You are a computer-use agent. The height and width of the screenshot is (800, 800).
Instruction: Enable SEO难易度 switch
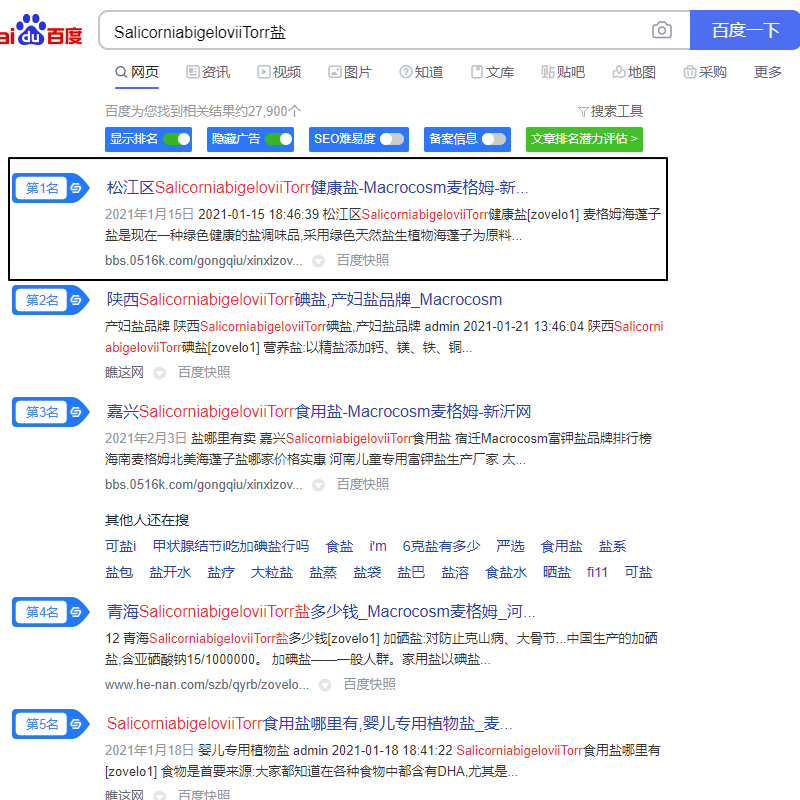392,139
